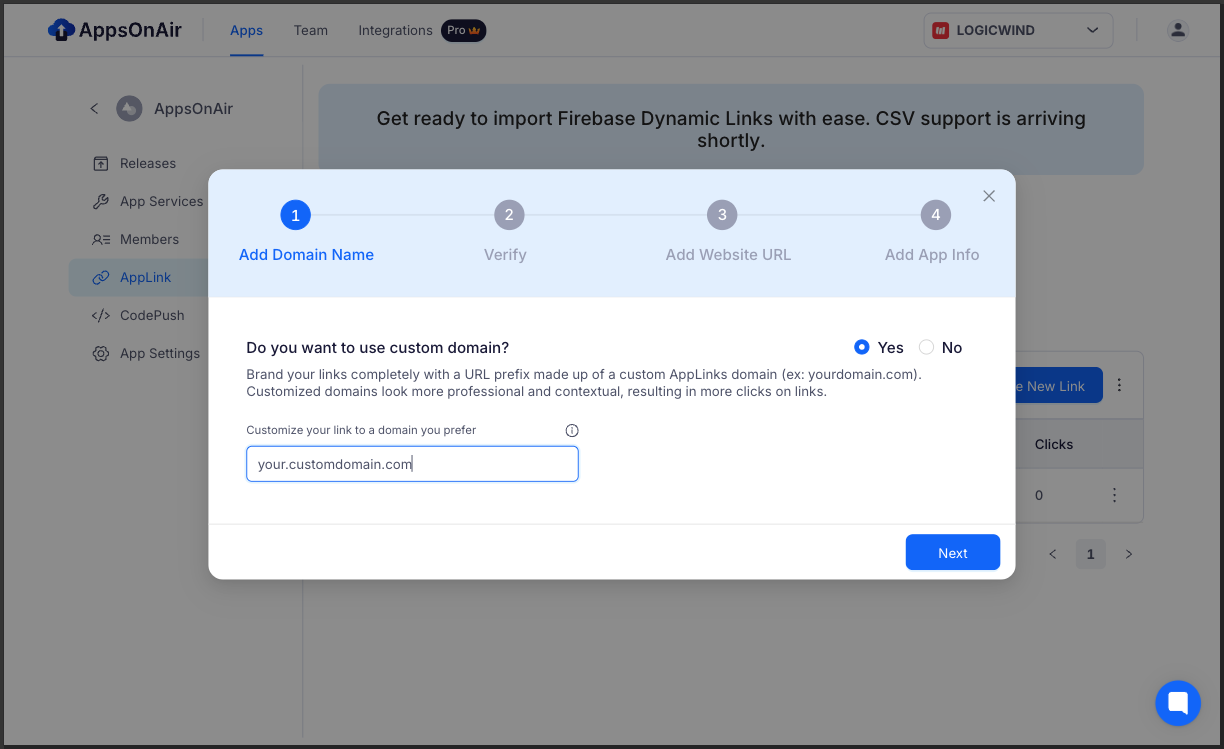Image resolution: width=1224 pixels, height=749 pixels.
Task: Click the Next button
Action: pos(953,553)
